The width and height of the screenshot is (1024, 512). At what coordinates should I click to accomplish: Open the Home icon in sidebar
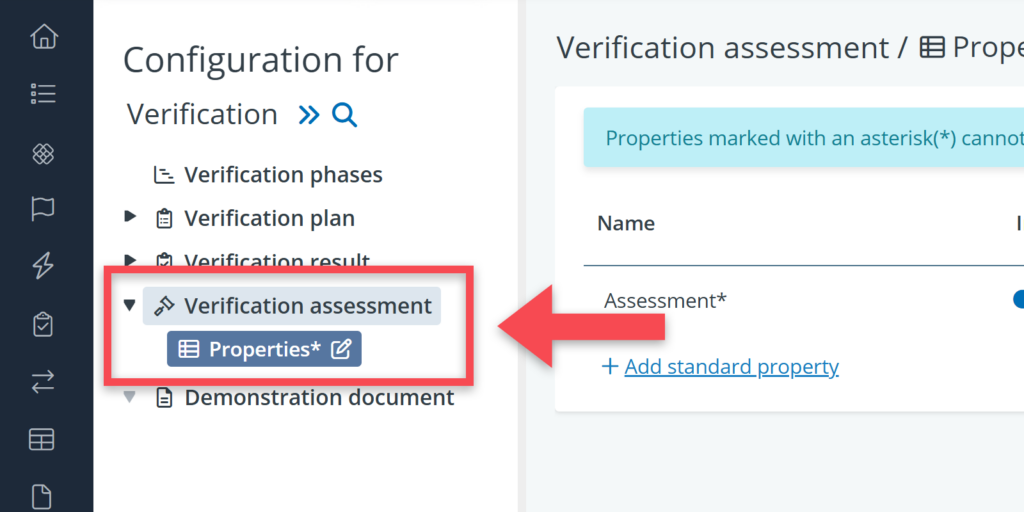coord(43,38)
